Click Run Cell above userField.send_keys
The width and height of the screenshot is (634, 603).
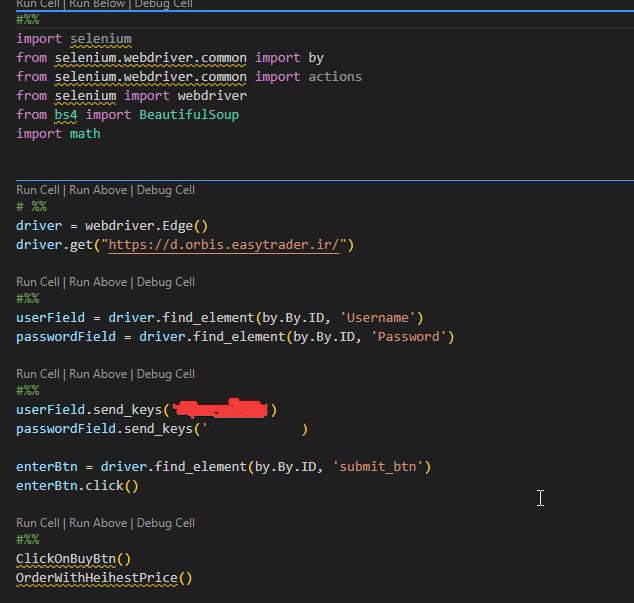pyautogui.click(x=38, y=374)
